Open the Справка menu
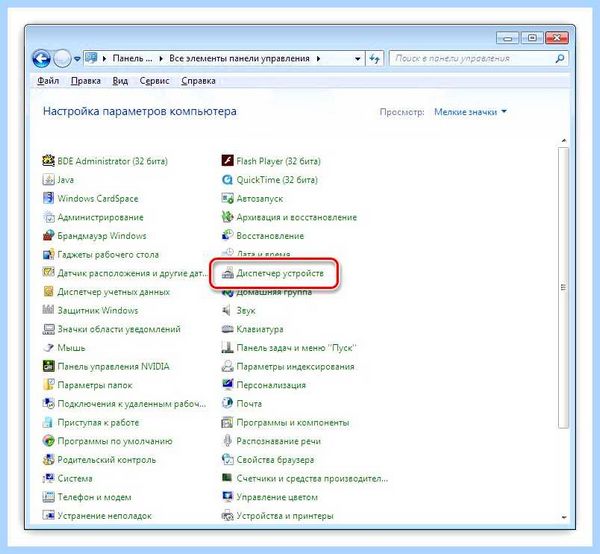600x554 pixels. coord(198,81)
